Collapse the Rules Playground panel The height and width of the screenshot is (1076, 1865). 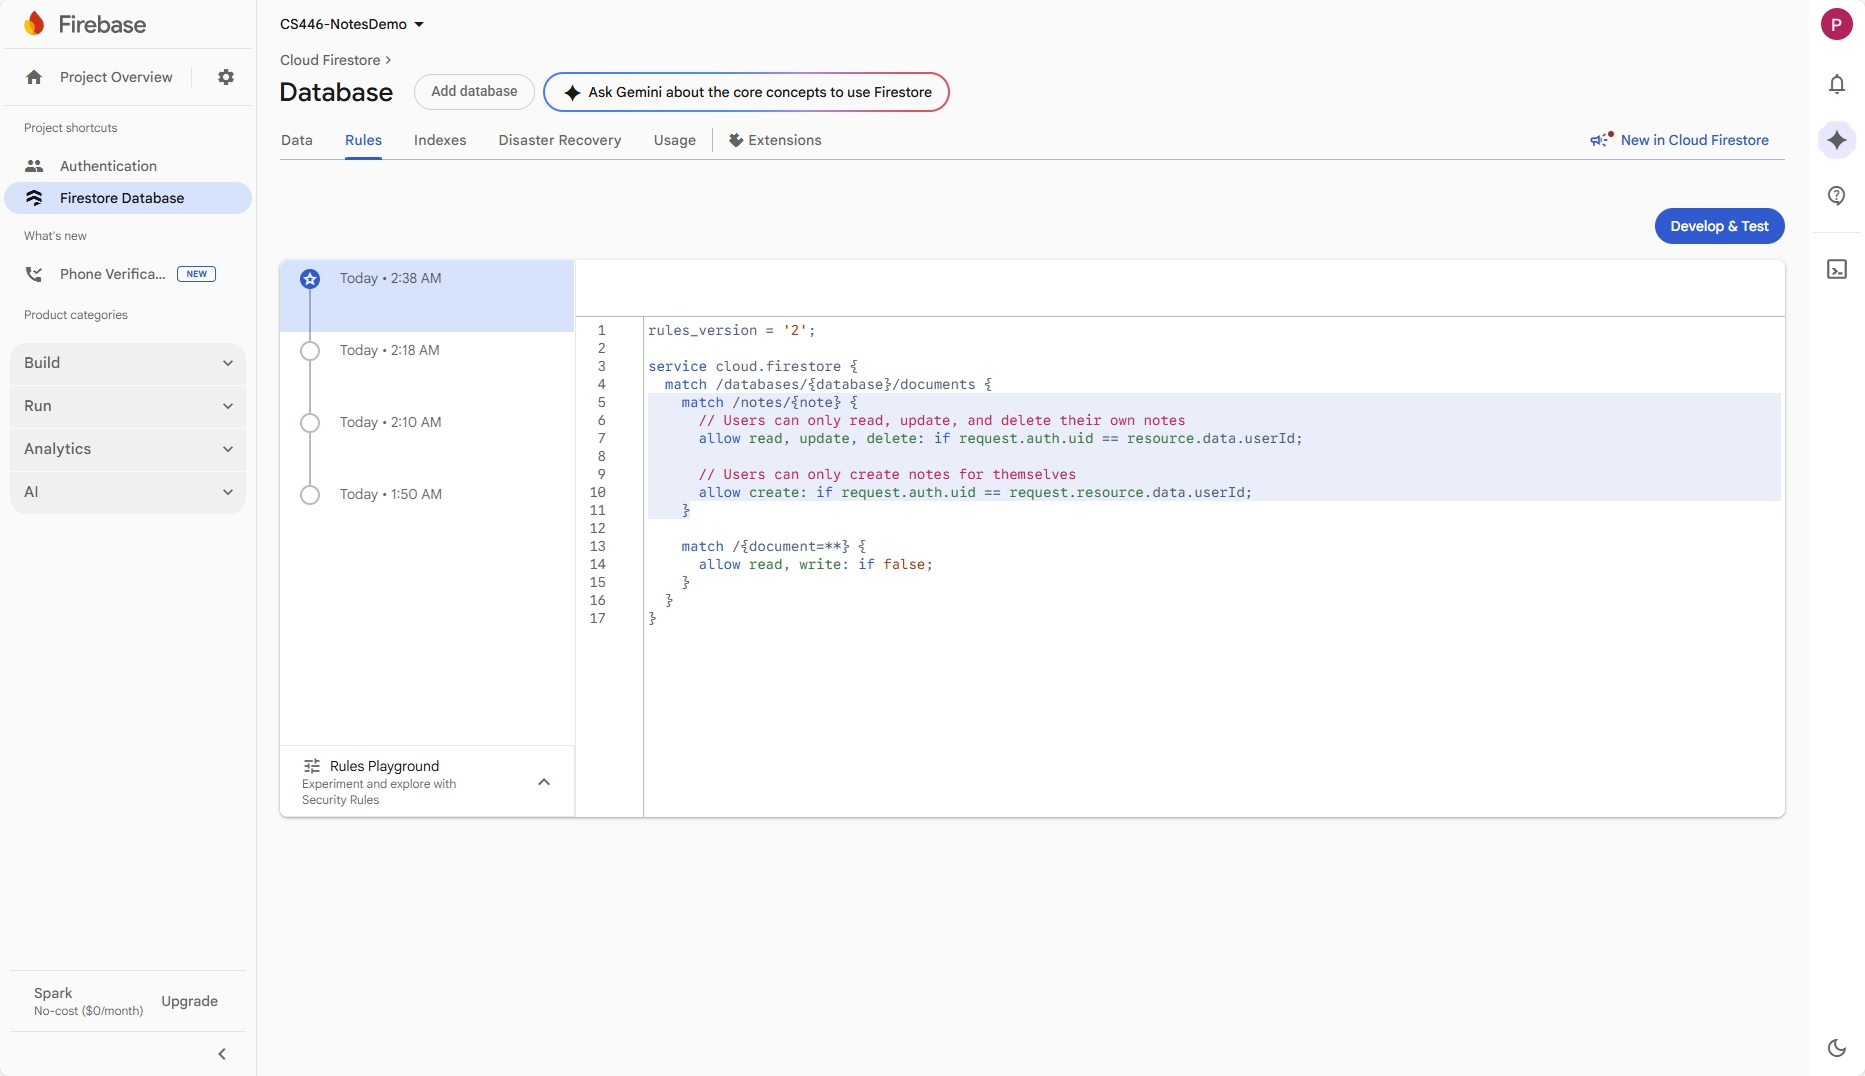pyautogui.click(x=544, y=782)
